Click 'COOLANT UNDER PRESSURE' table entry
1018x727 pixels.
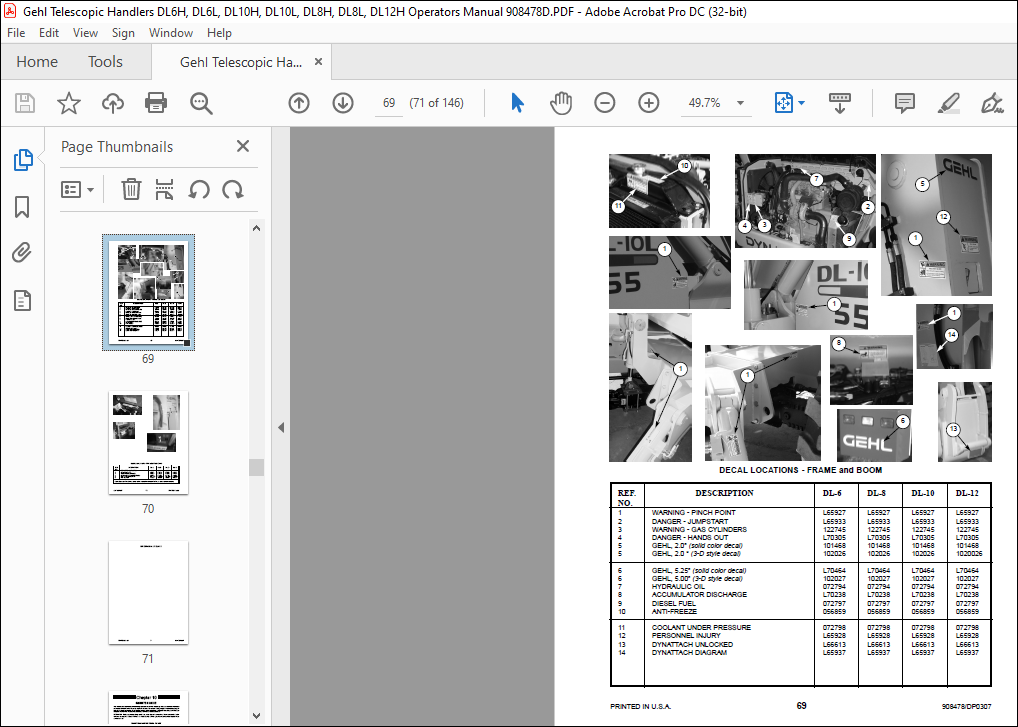701,628
